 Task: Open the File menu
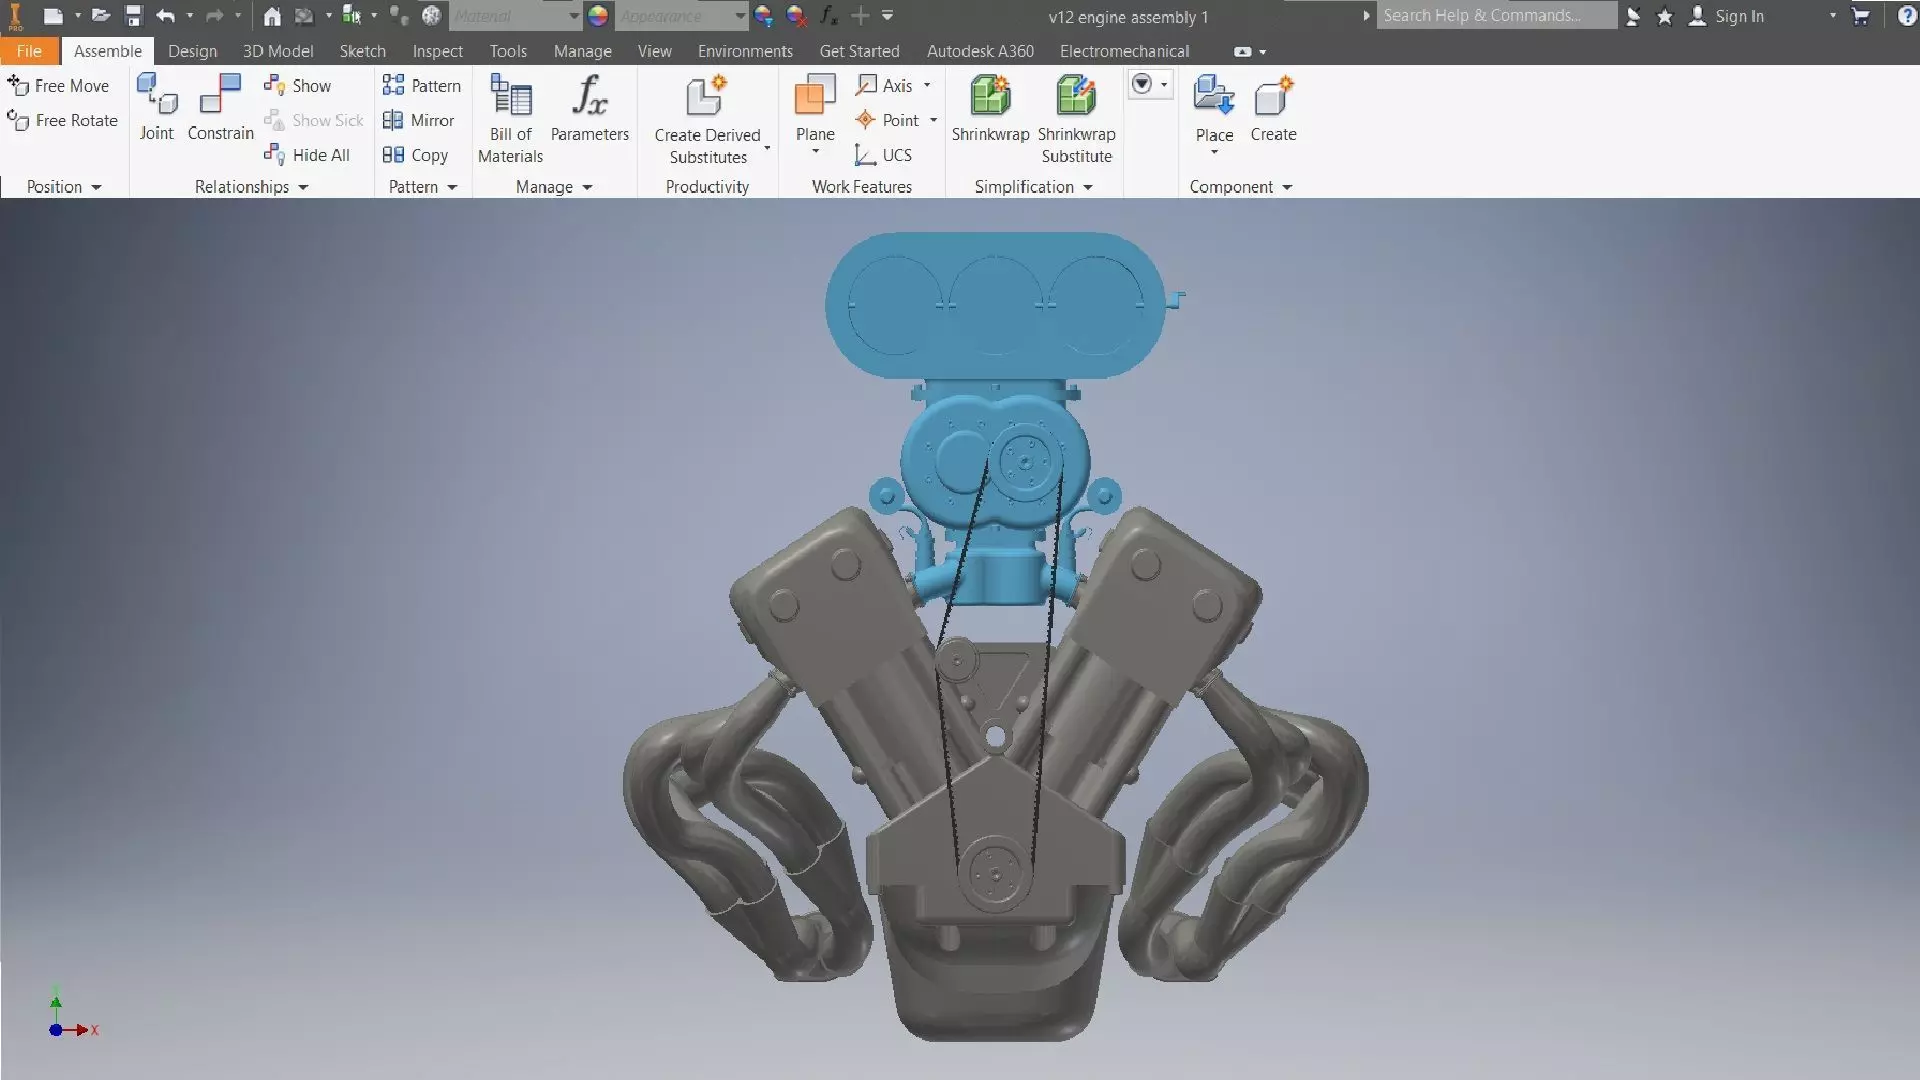click(29, 51)
